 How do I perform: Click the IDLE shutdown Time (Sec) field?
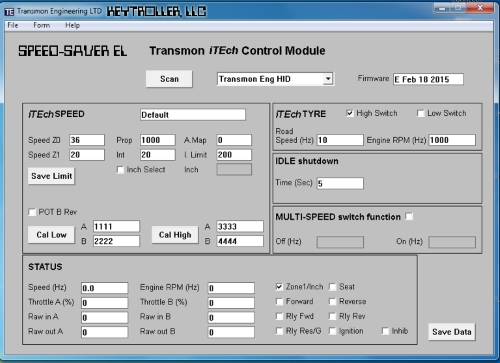click(340, 183)
